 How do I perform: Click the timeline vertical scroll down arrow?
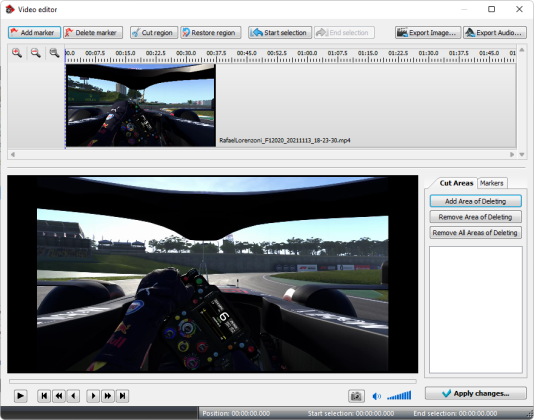522,154
